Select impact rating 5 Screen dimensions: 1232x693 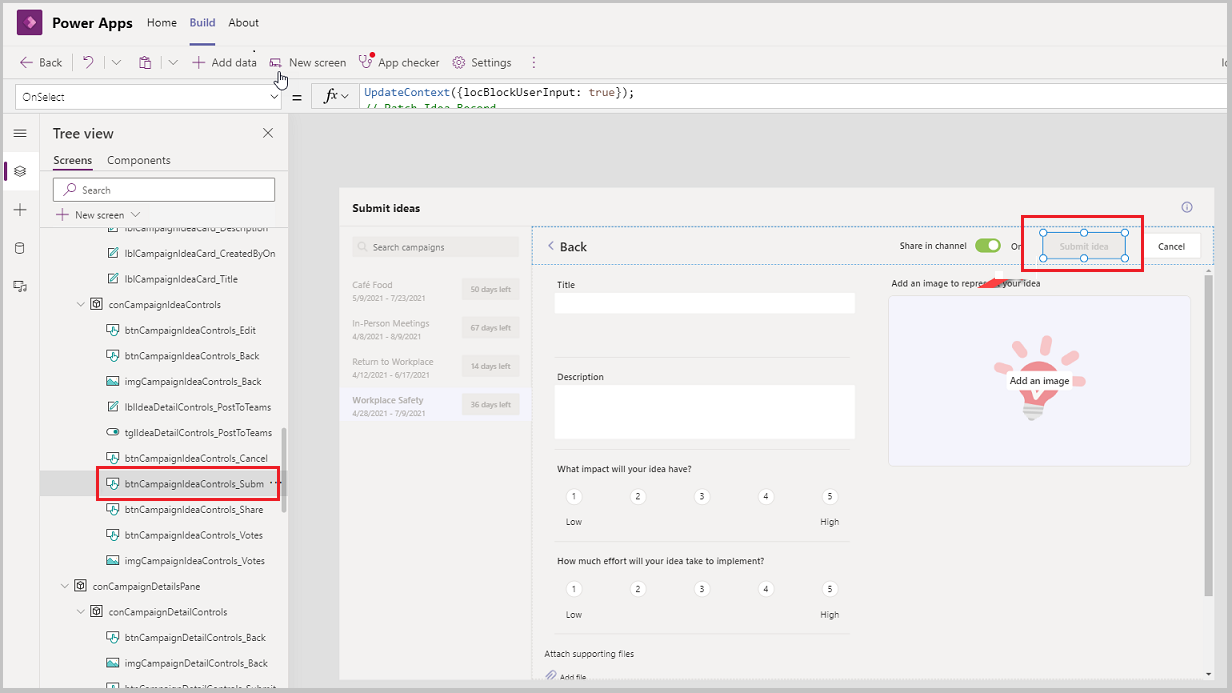pyautogui.click(x=829, y=497)
